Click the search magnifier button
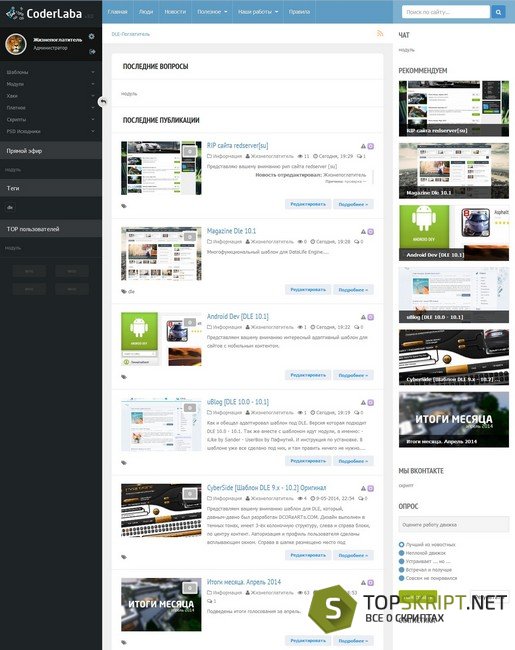 point(498,12)
